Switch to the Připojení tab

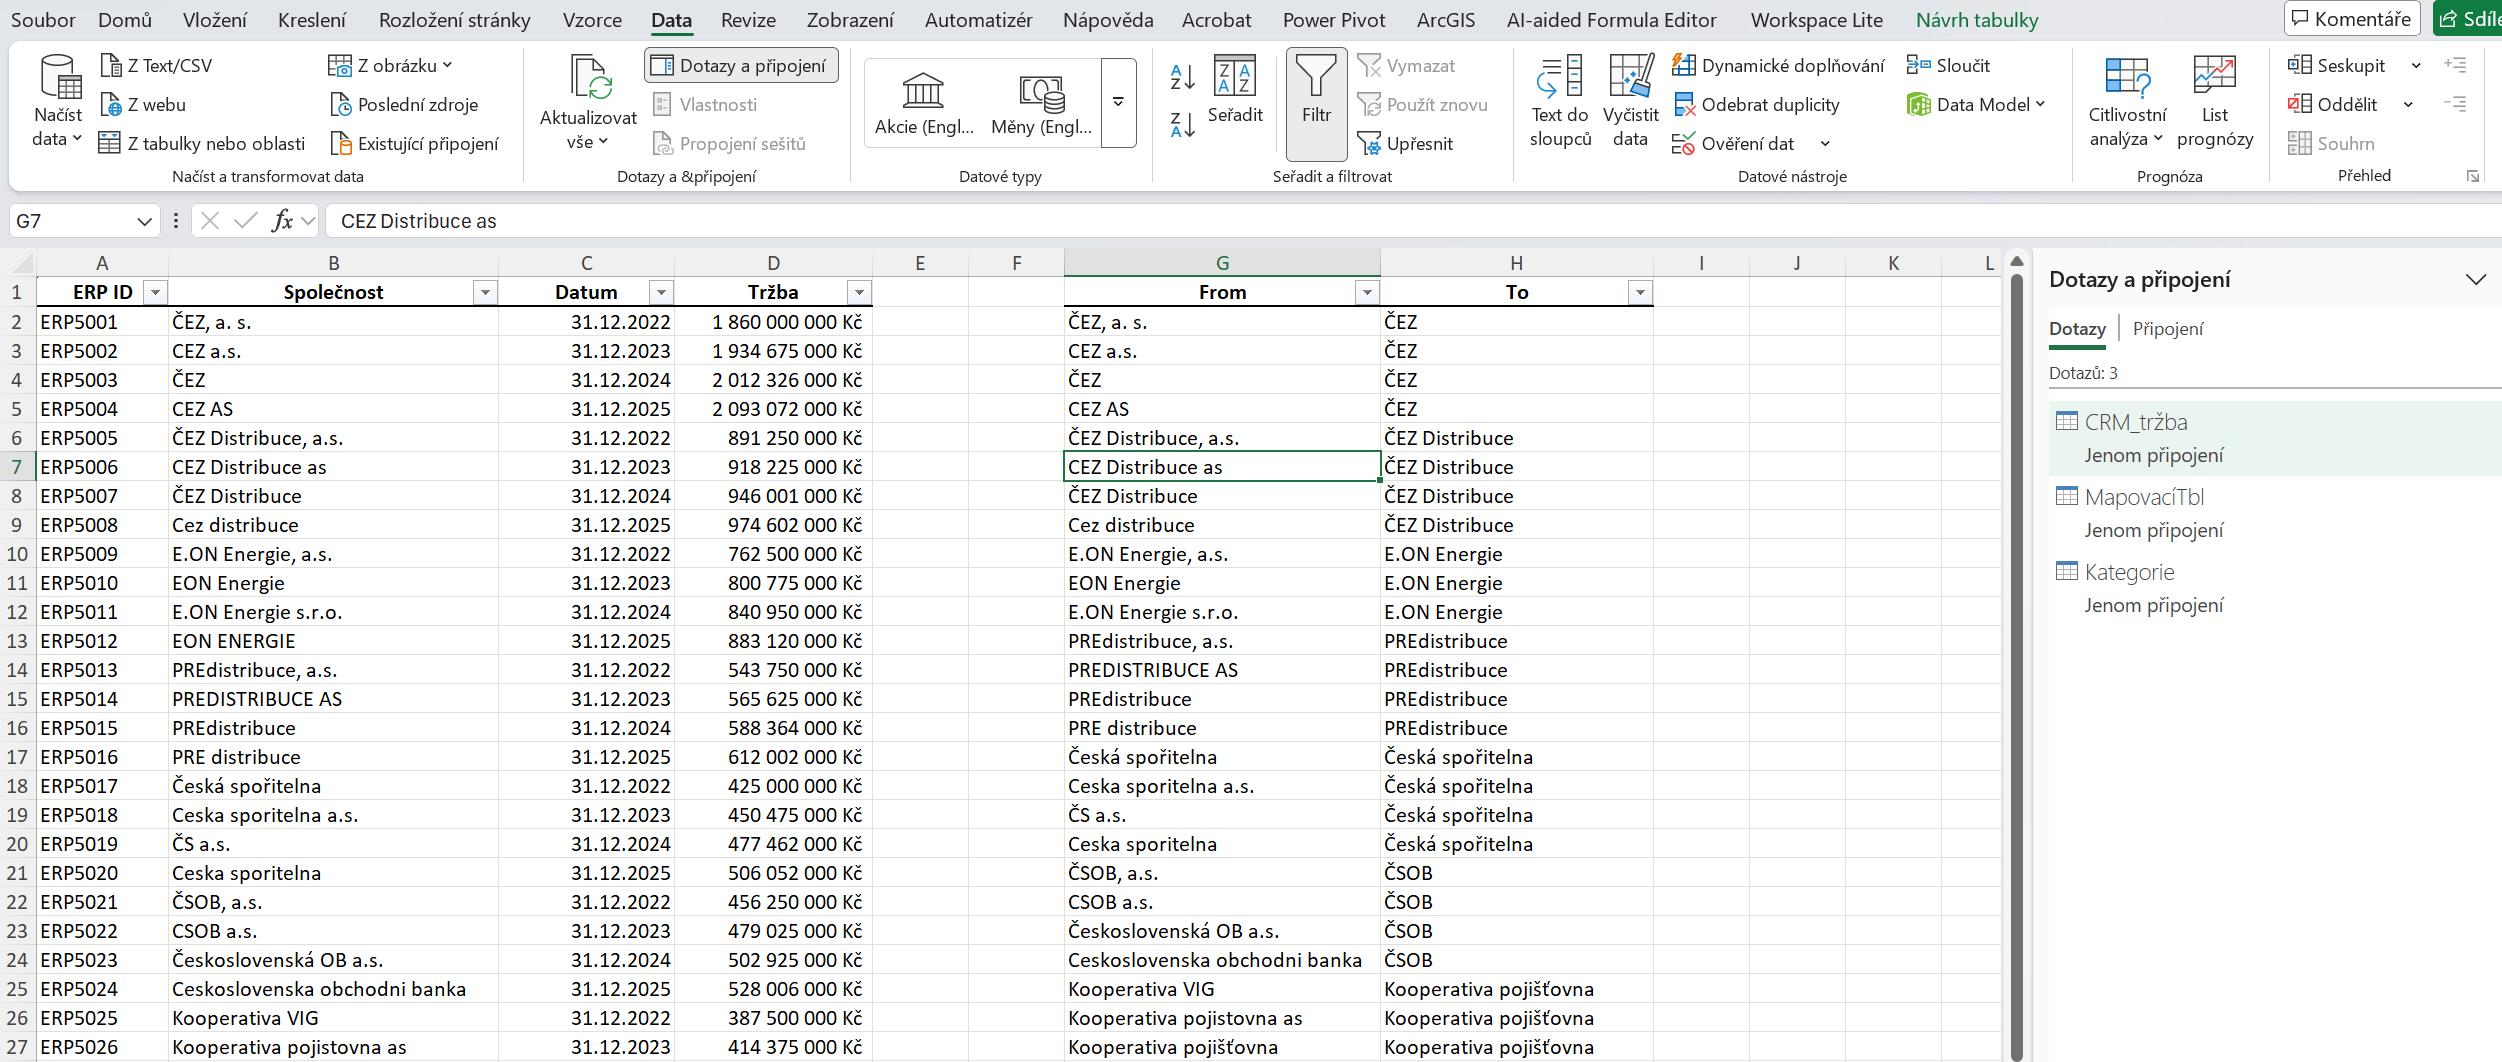2167,329
